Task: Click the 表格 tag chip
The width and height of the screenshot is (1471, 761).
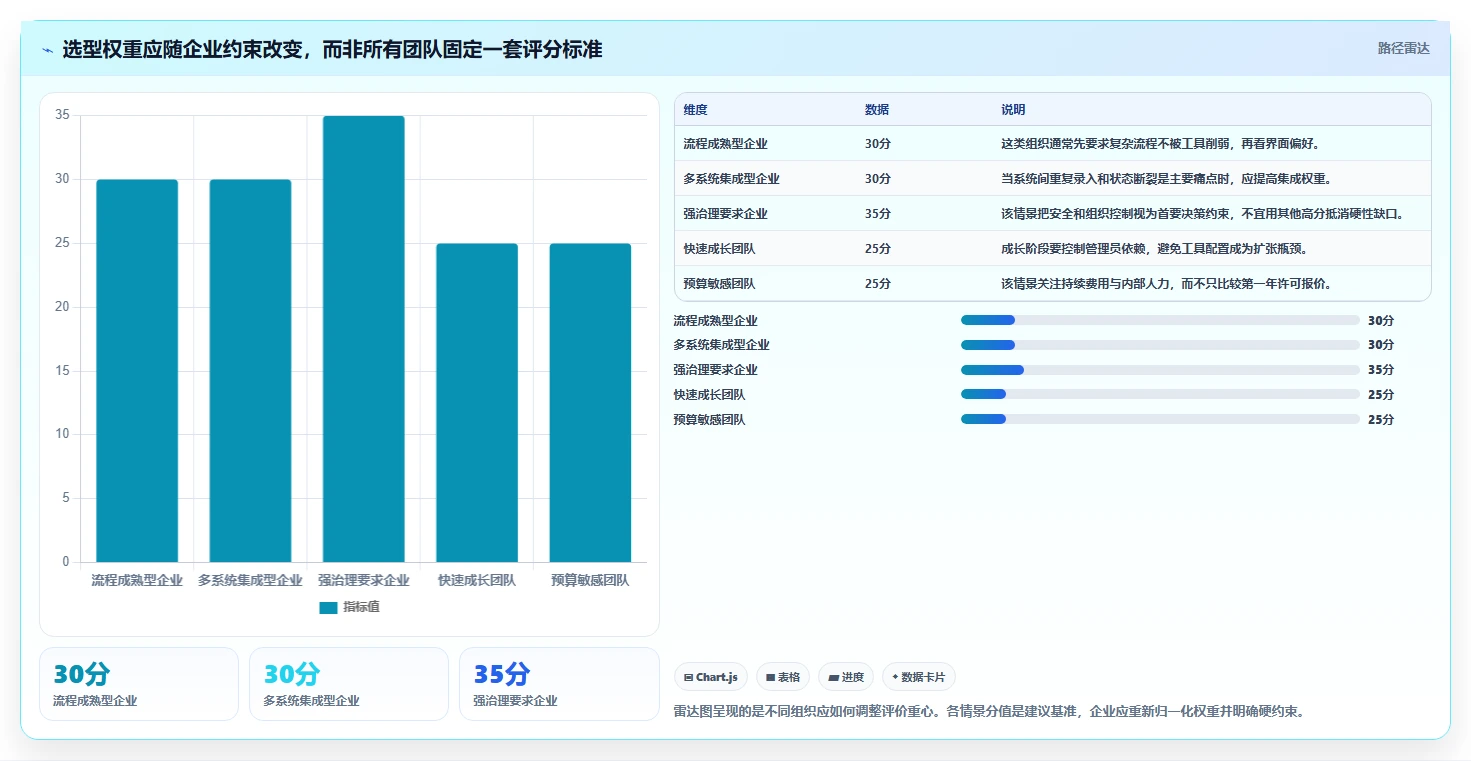Action: point(783,677)
